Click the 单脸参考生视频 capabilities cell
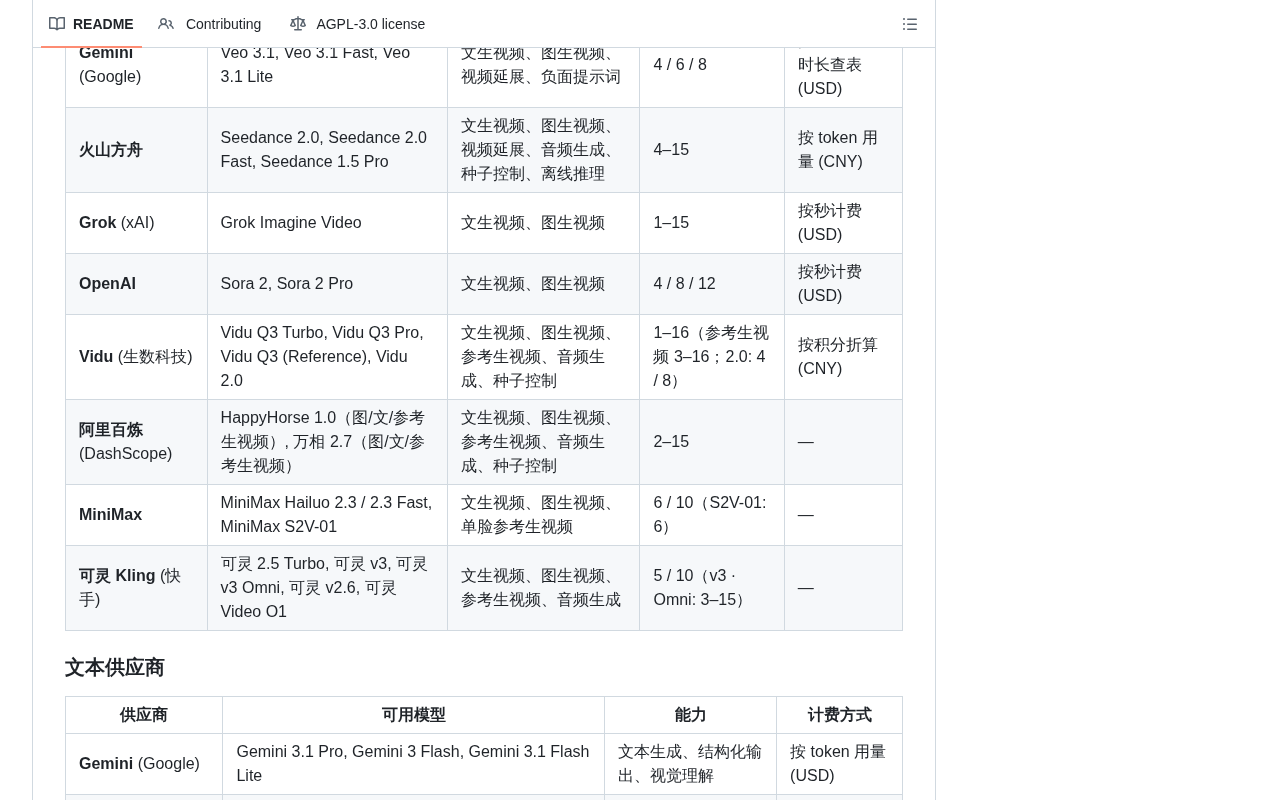Viewport: 1280px width, 800px height. [x=543, y=515]
